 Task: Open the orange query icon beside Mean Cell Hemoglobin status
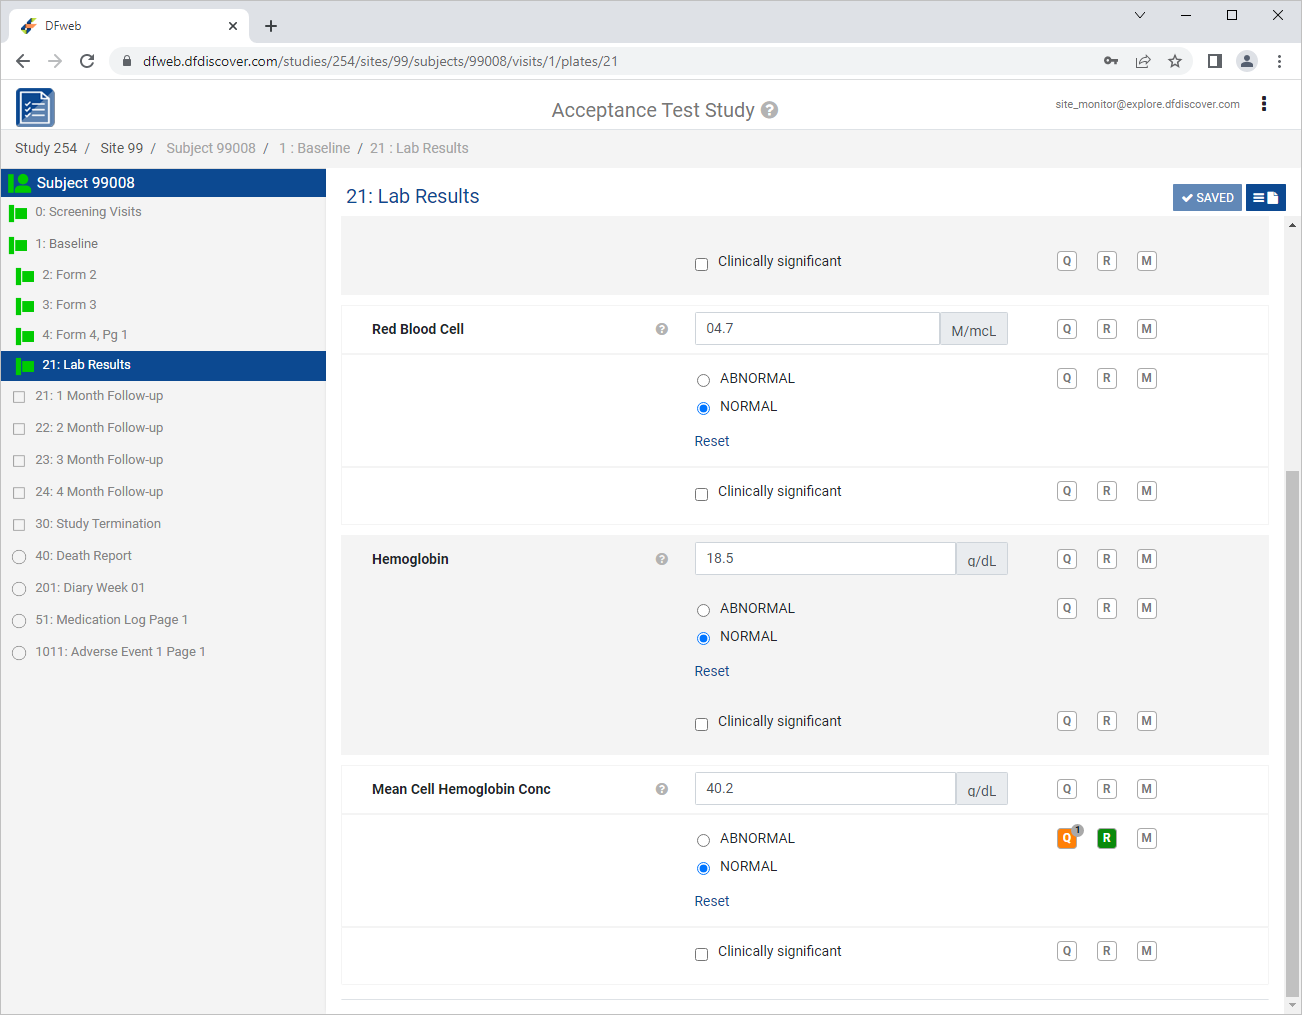[1067, 838]
